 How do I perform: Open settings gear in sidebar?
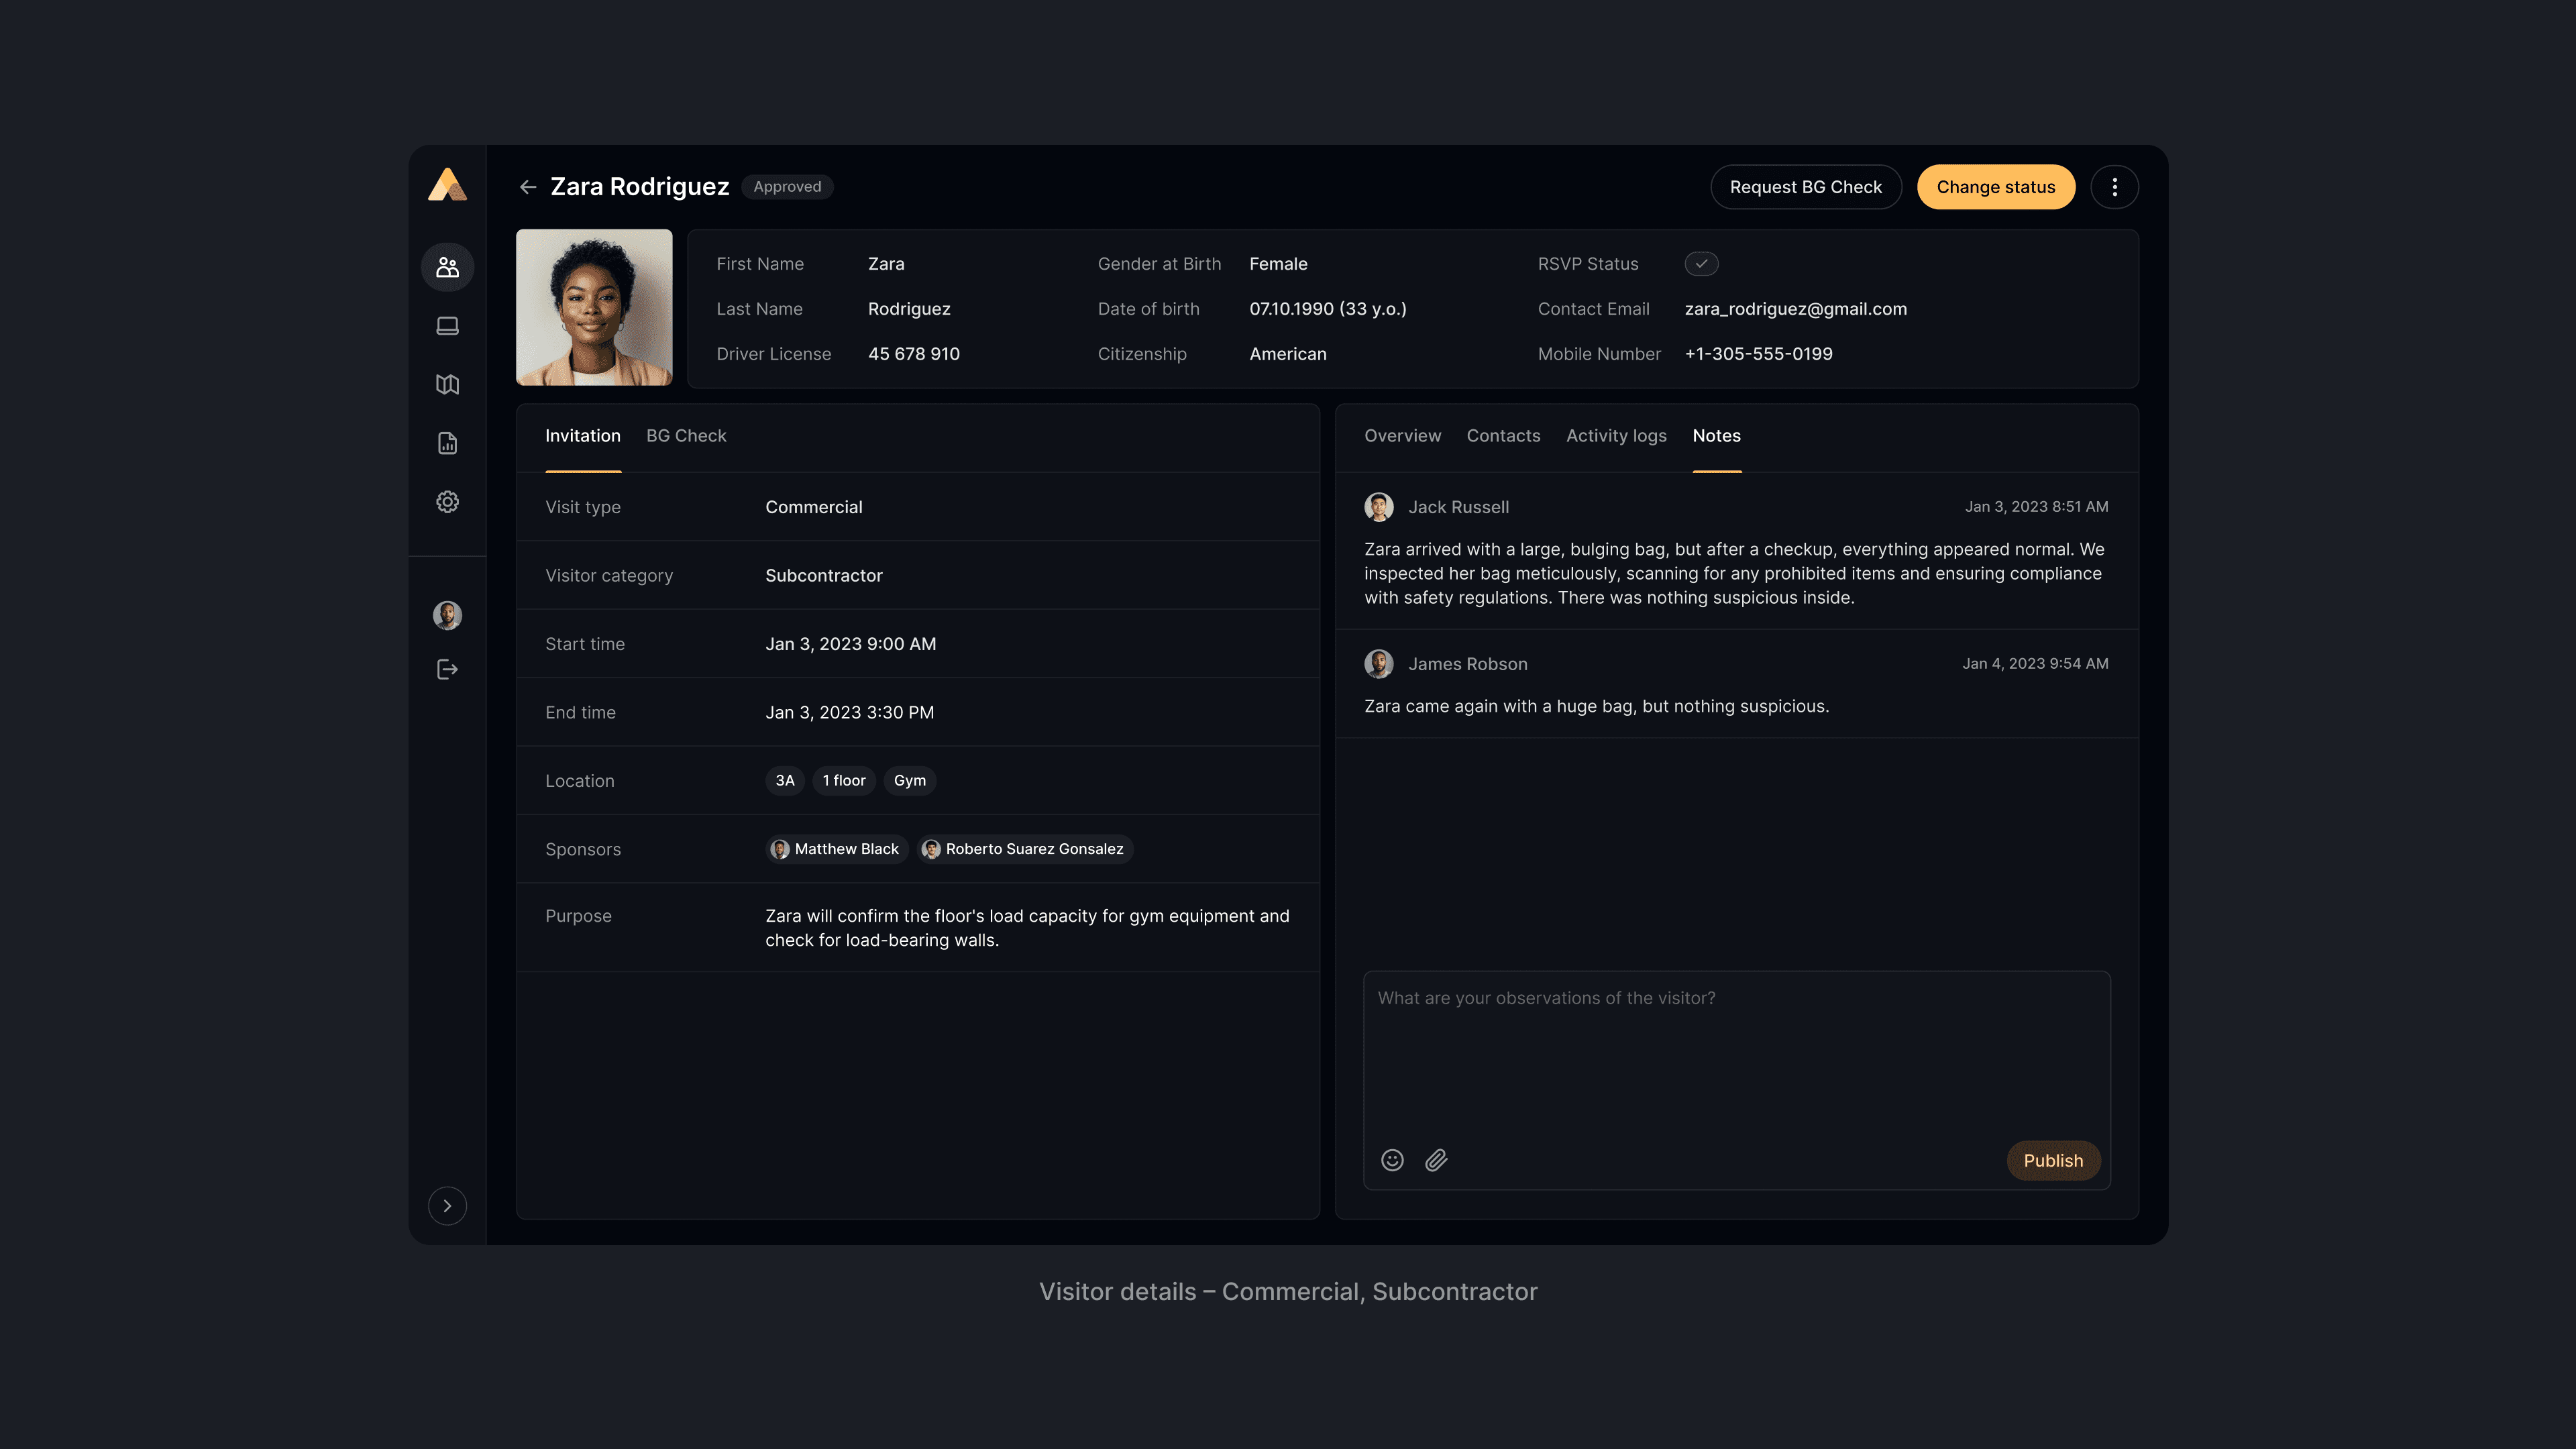pyautogui.click(x=447, y=502)
